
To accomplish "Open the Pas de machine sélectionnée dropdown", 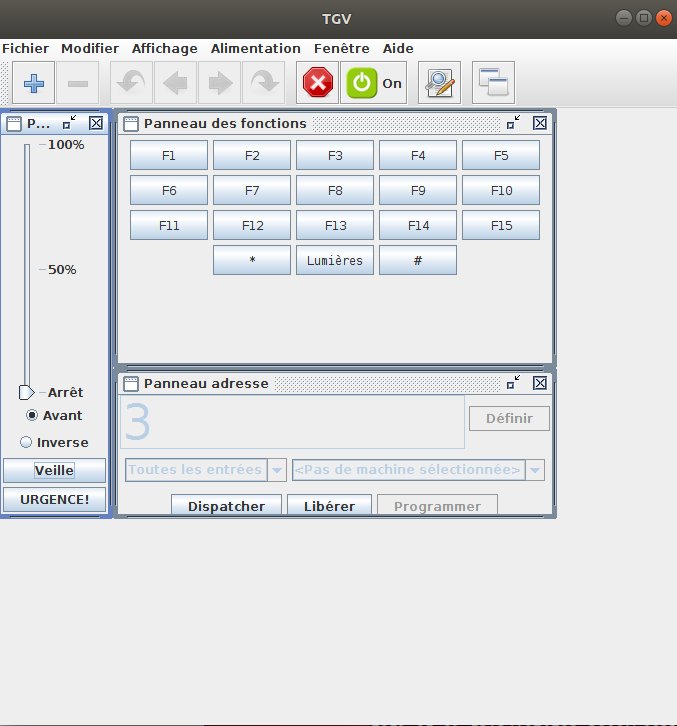I will coord(418,470).
